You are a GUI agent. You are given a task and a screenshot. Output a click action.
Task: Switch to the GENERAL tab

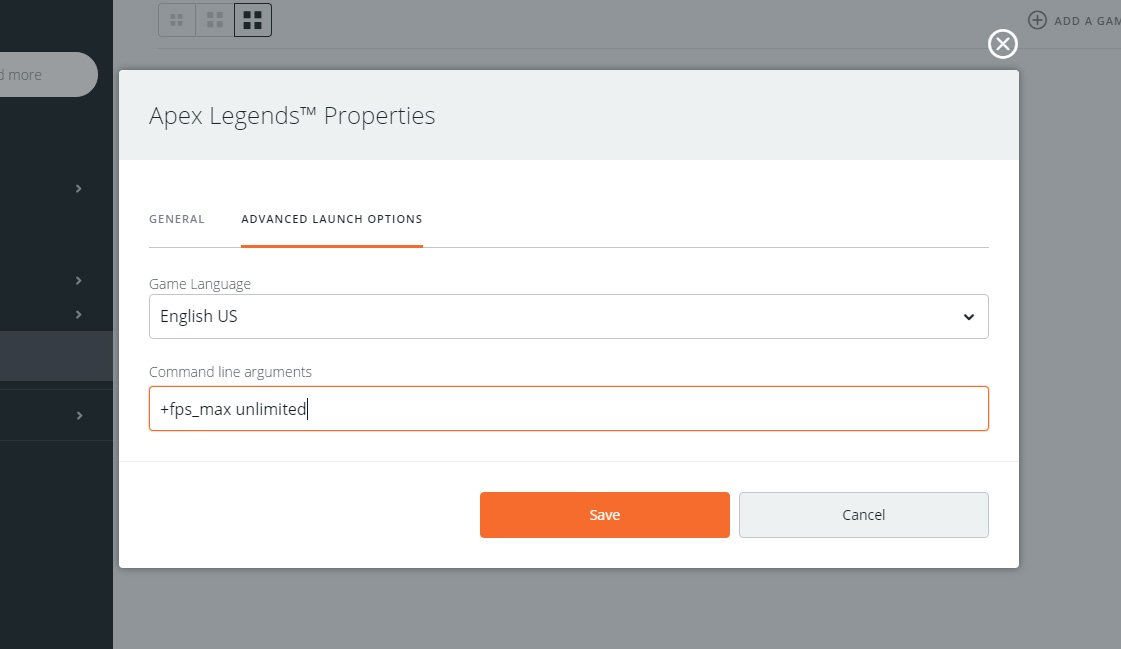click(177, 219)
